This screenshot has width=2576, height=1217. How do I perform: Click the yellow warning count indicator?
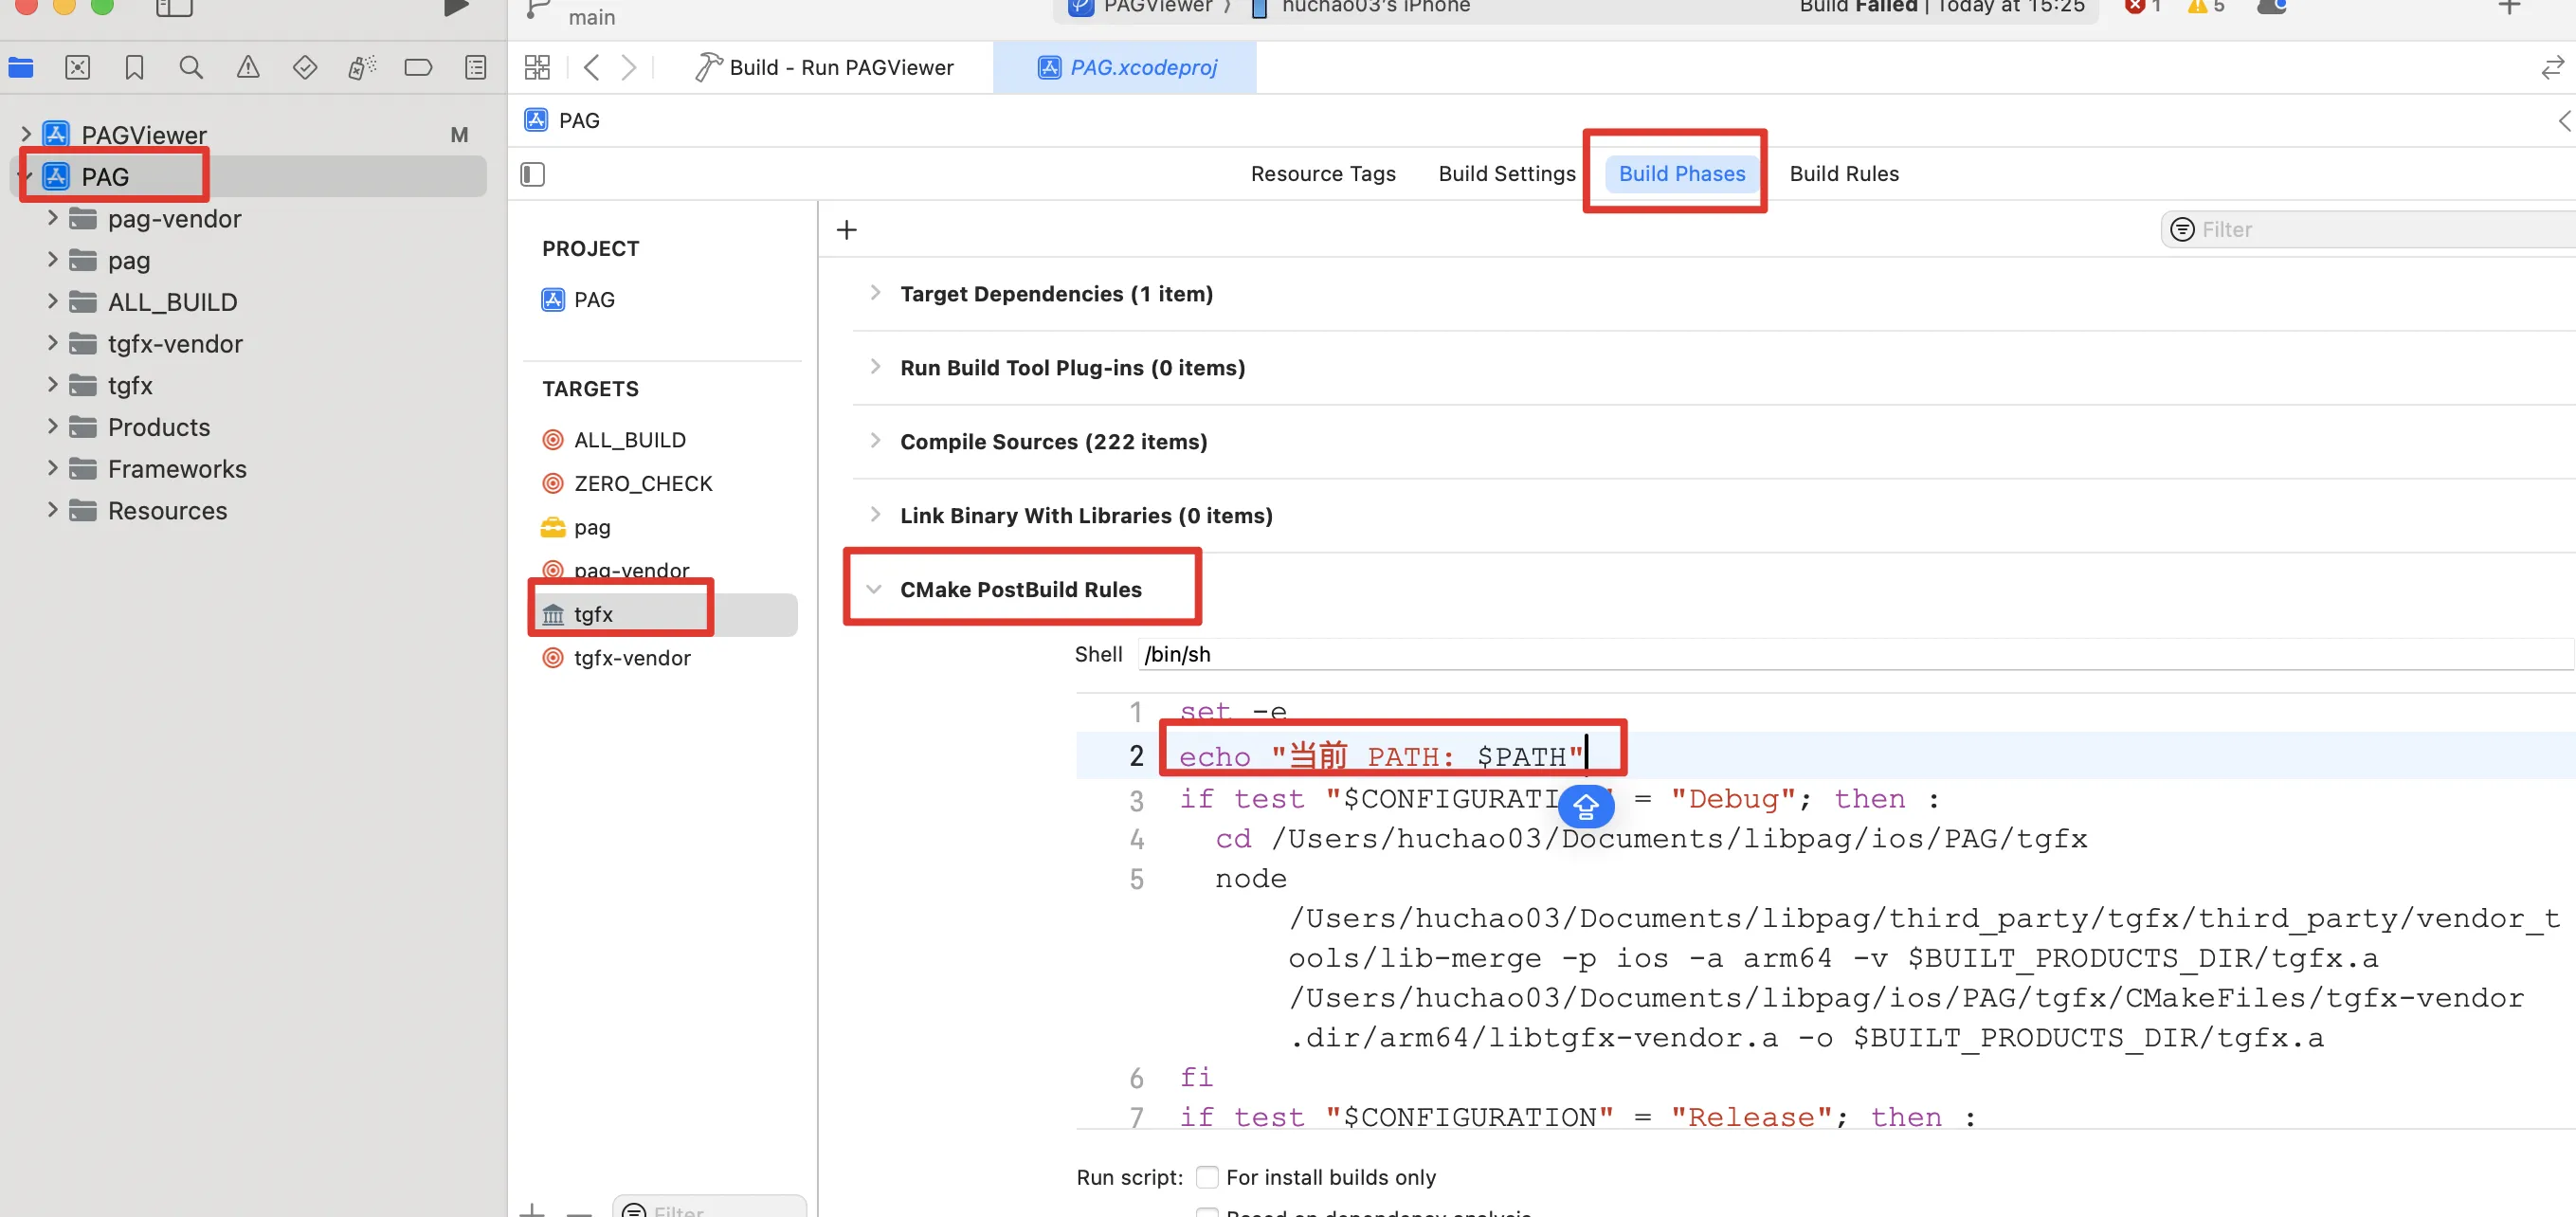coord(2206,7)
